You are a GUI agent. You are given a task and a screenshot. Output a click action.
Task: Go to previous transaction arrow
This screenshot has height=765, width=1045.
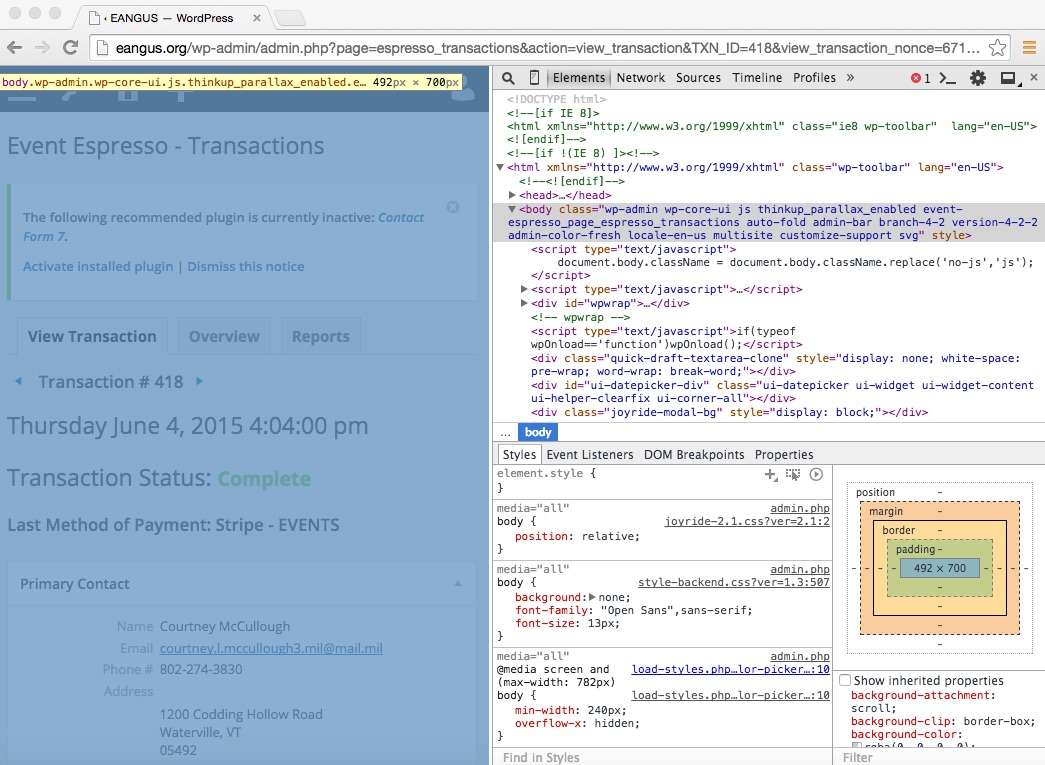tap(19, 381)
